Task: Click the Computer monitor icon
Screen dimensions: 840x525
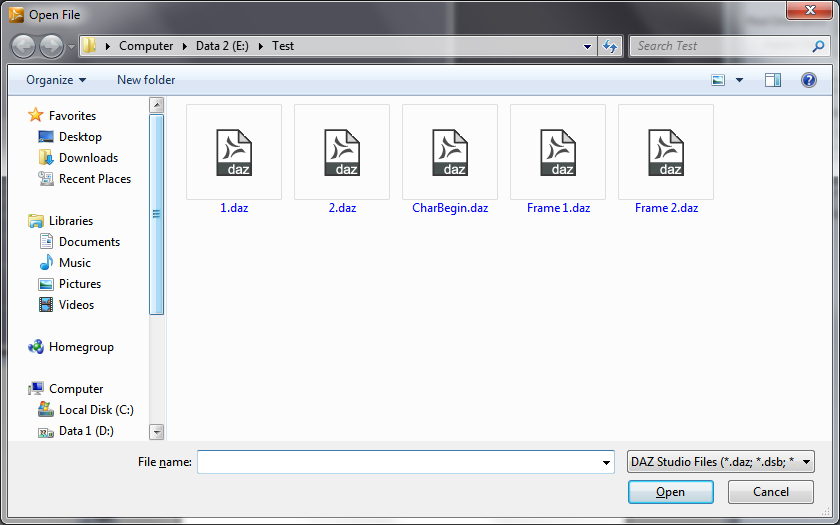Action: [36, 388]
